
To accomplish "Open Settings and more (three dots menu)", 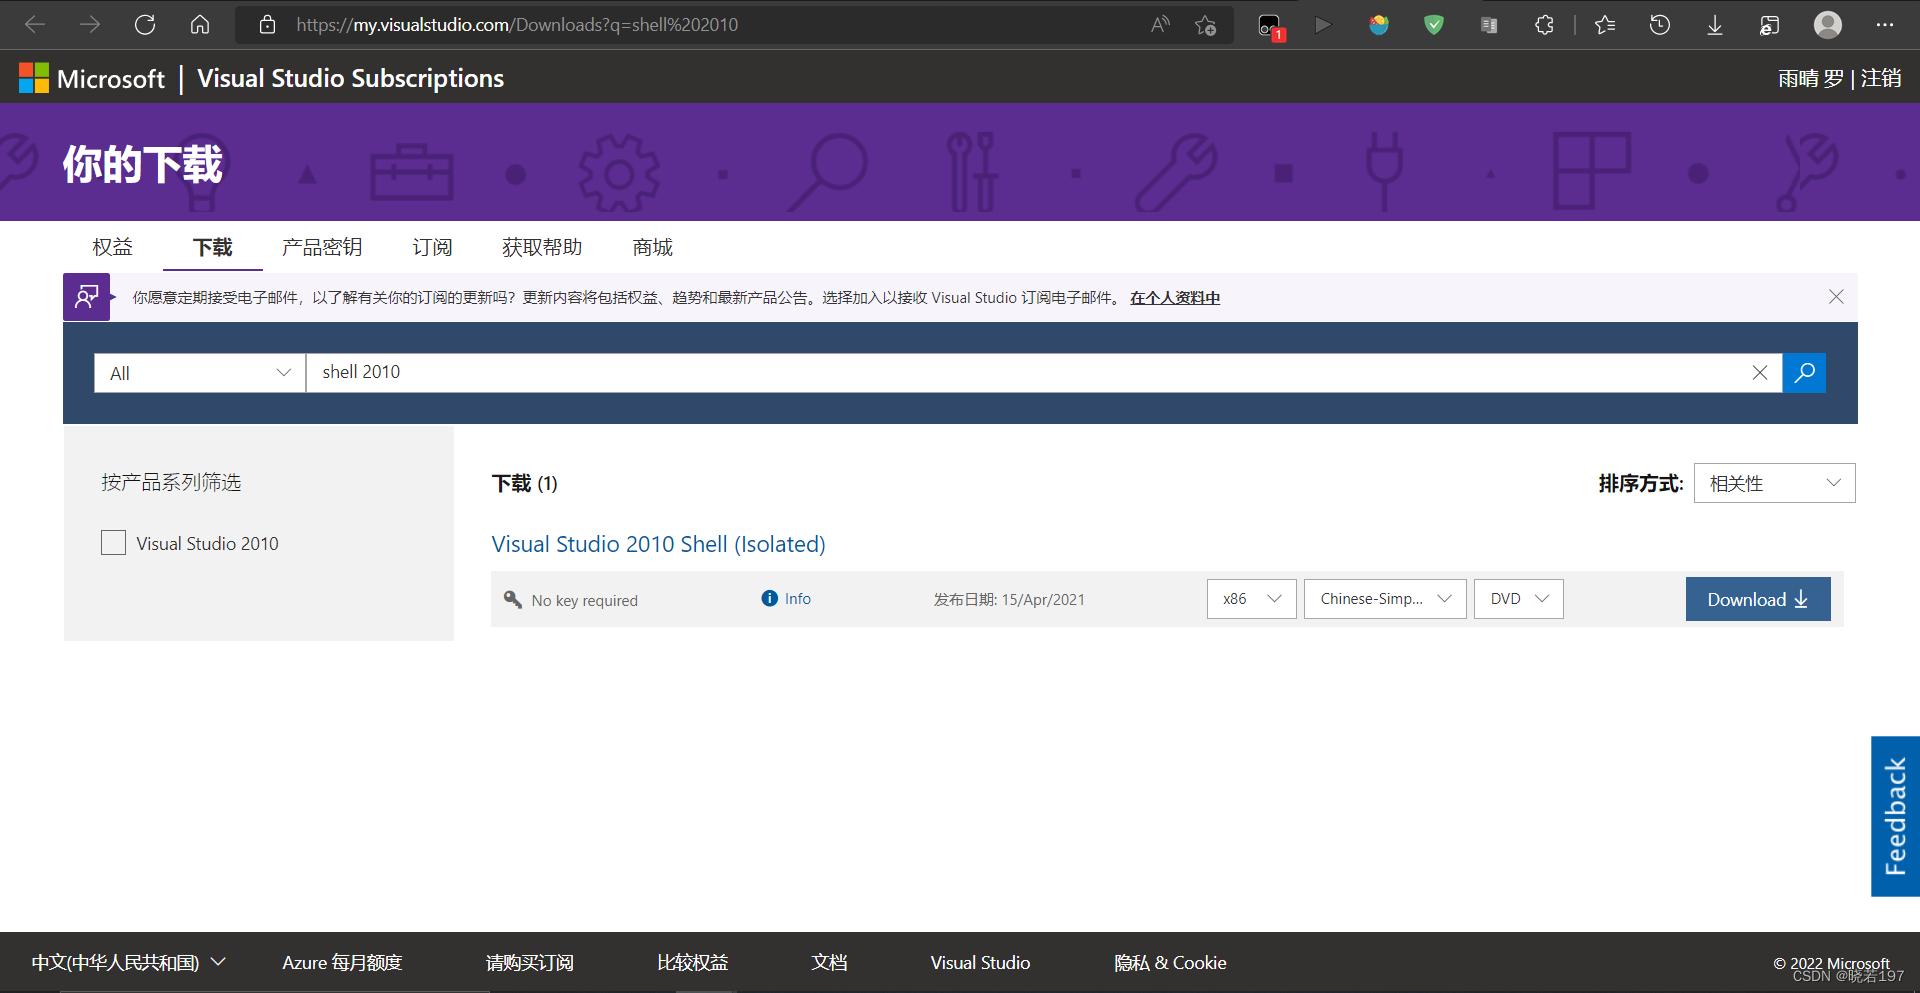I will tap(1888, 24).
